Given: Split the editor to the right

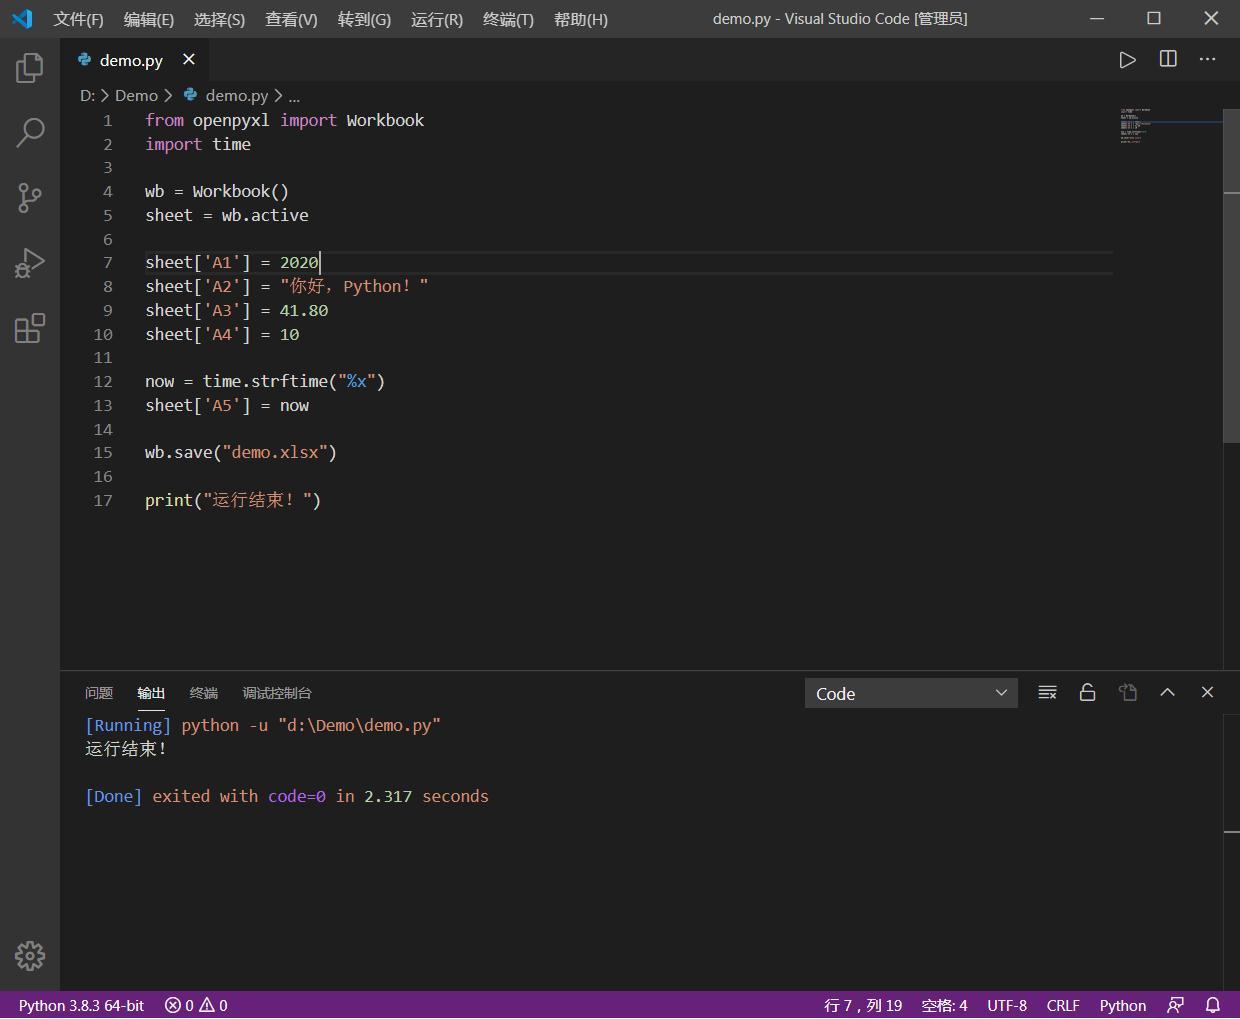Looking at the screenshot, I should coord(1168,60).
